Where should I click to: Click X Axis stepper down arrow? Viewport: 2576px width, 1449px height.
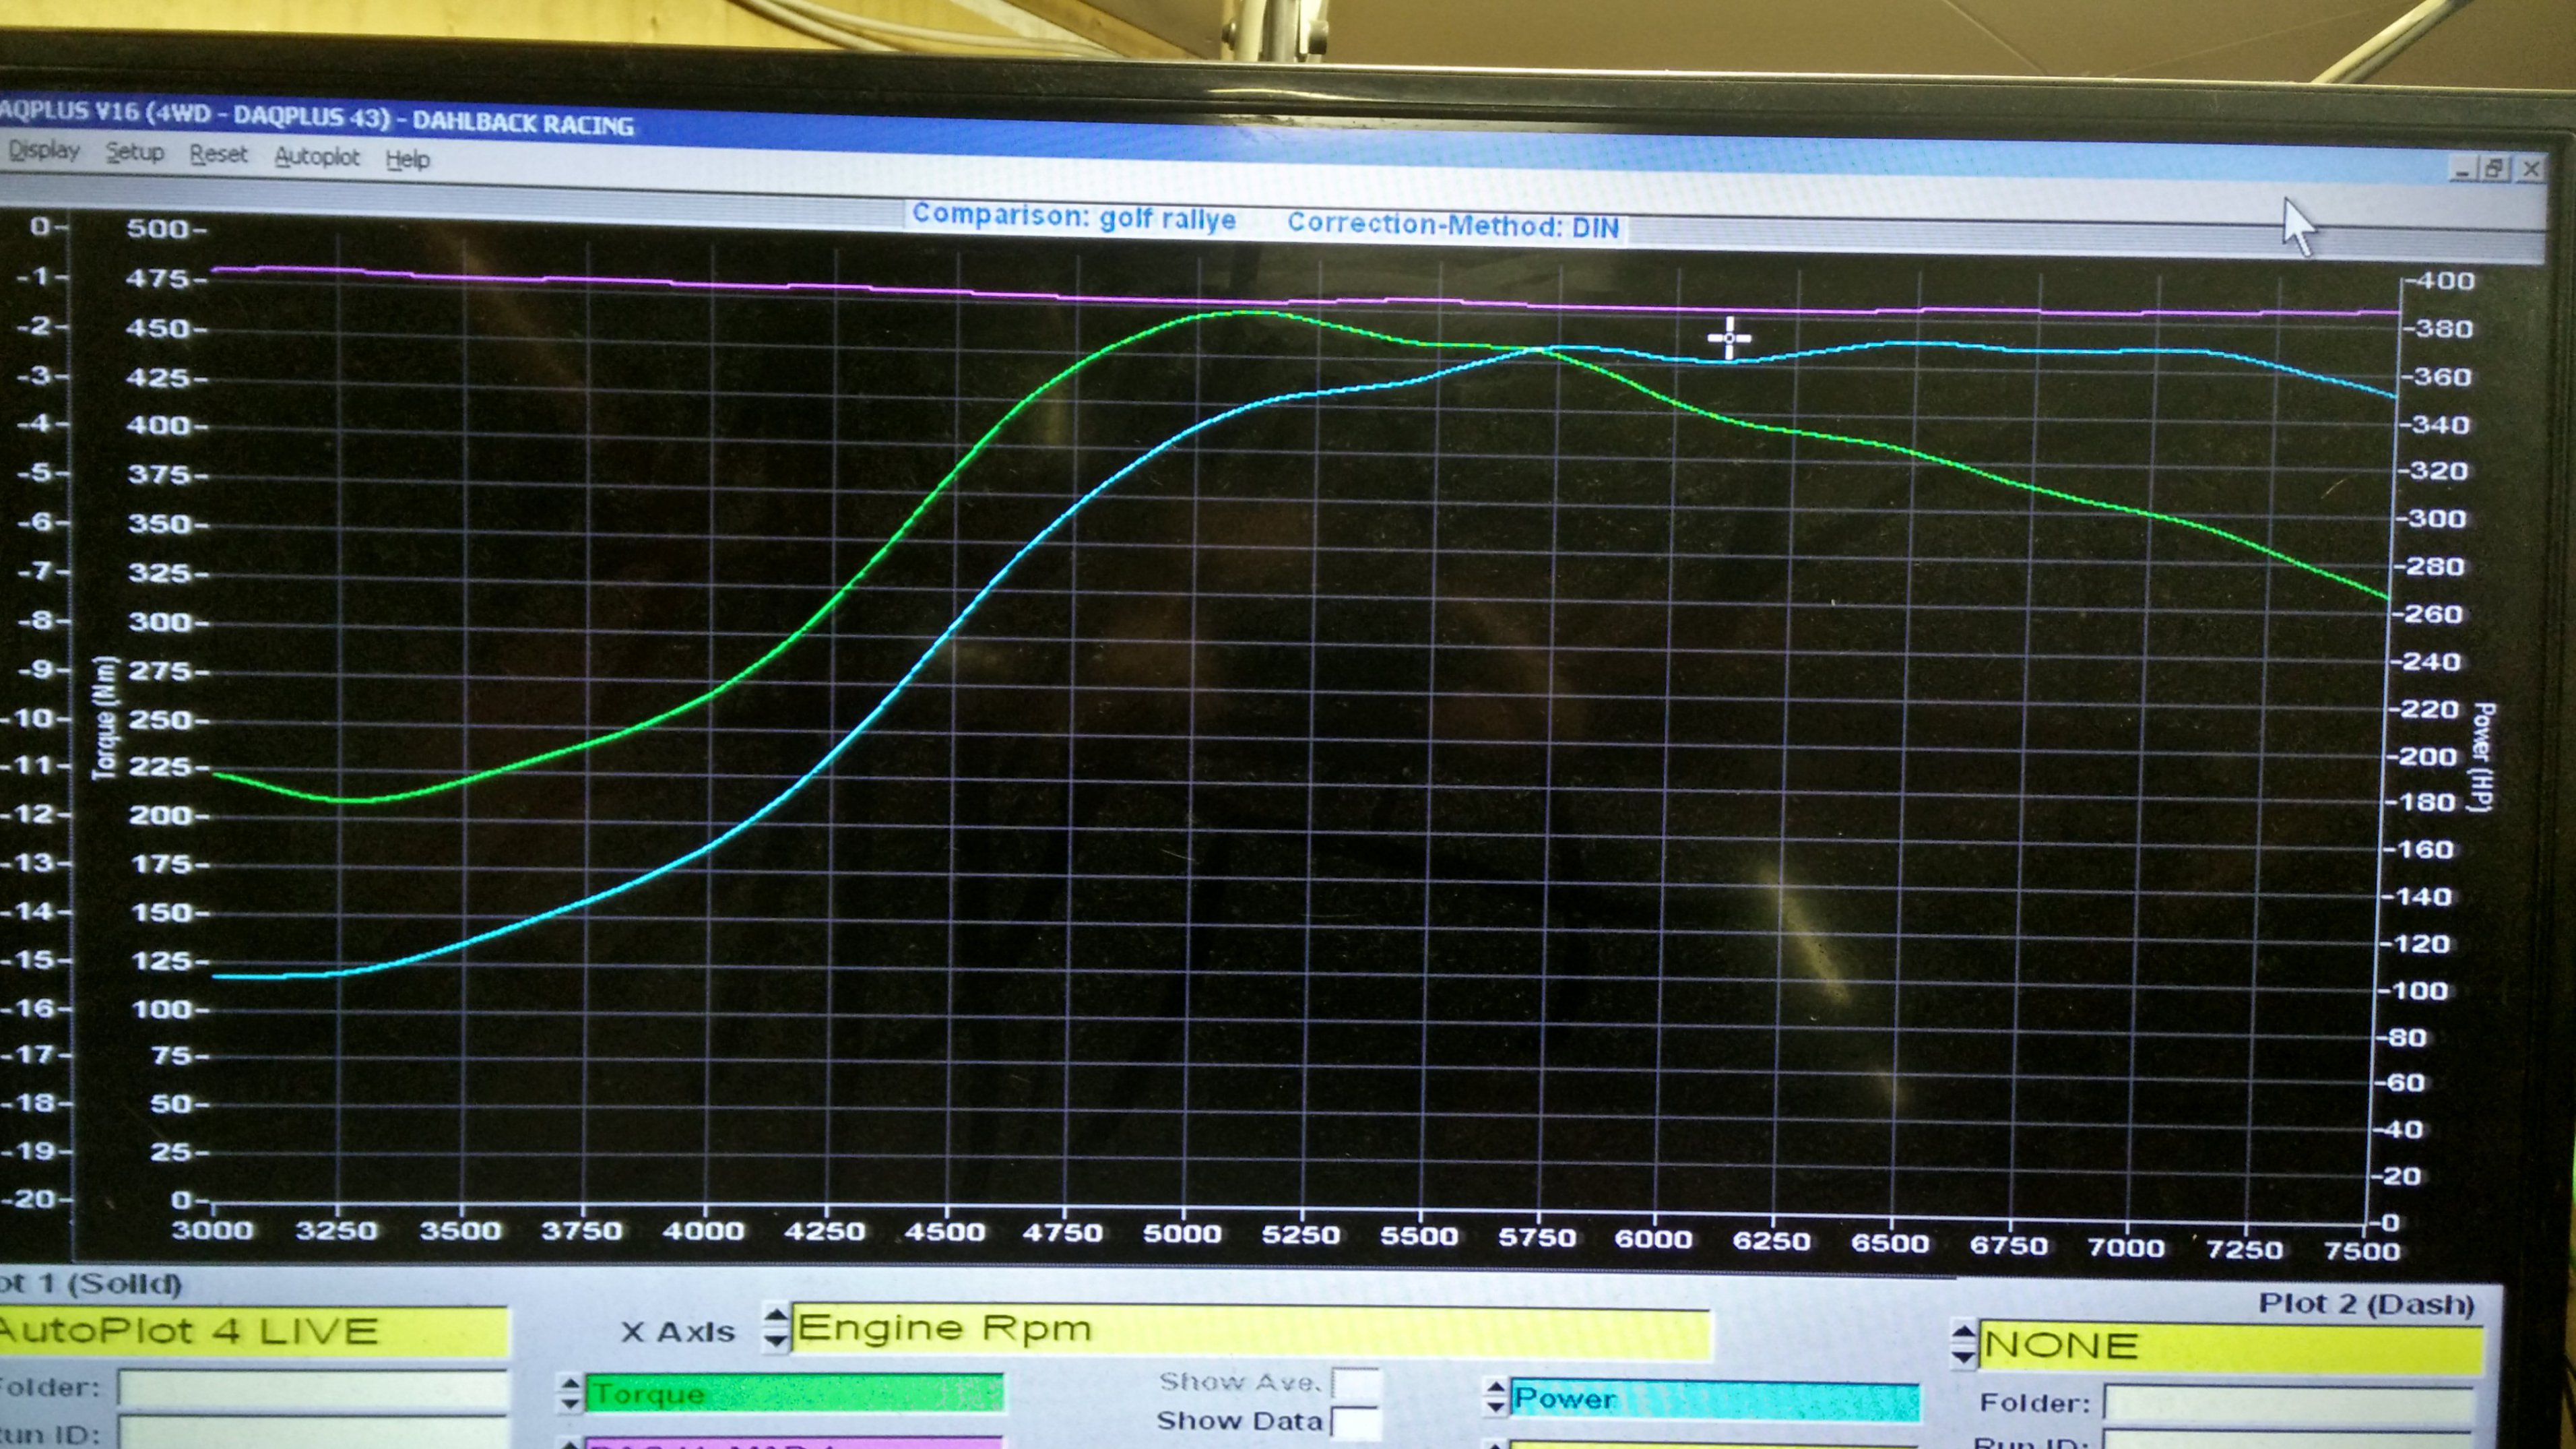pyautogui.click(x=775, y=1340)
